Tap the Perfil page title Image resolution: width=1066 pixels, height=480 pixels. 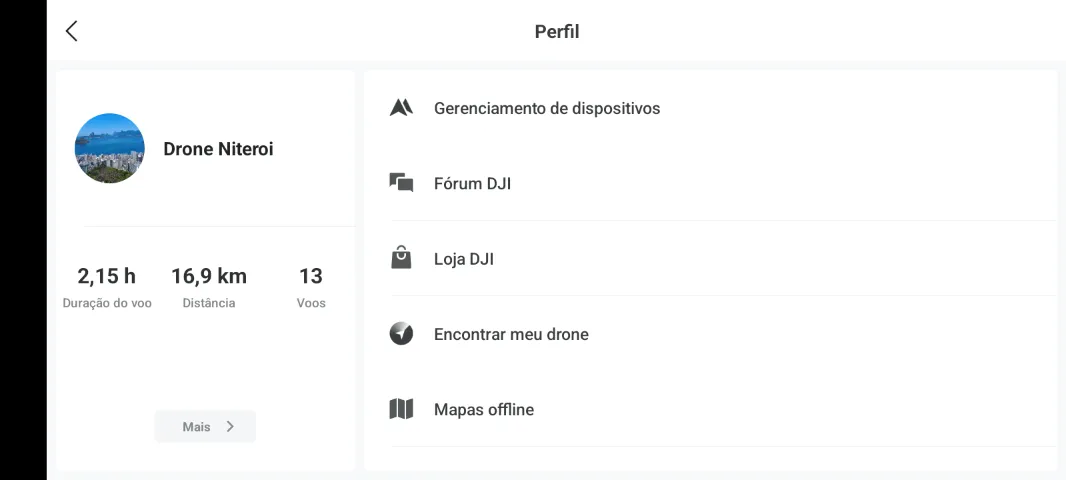(x=557, y=31)
